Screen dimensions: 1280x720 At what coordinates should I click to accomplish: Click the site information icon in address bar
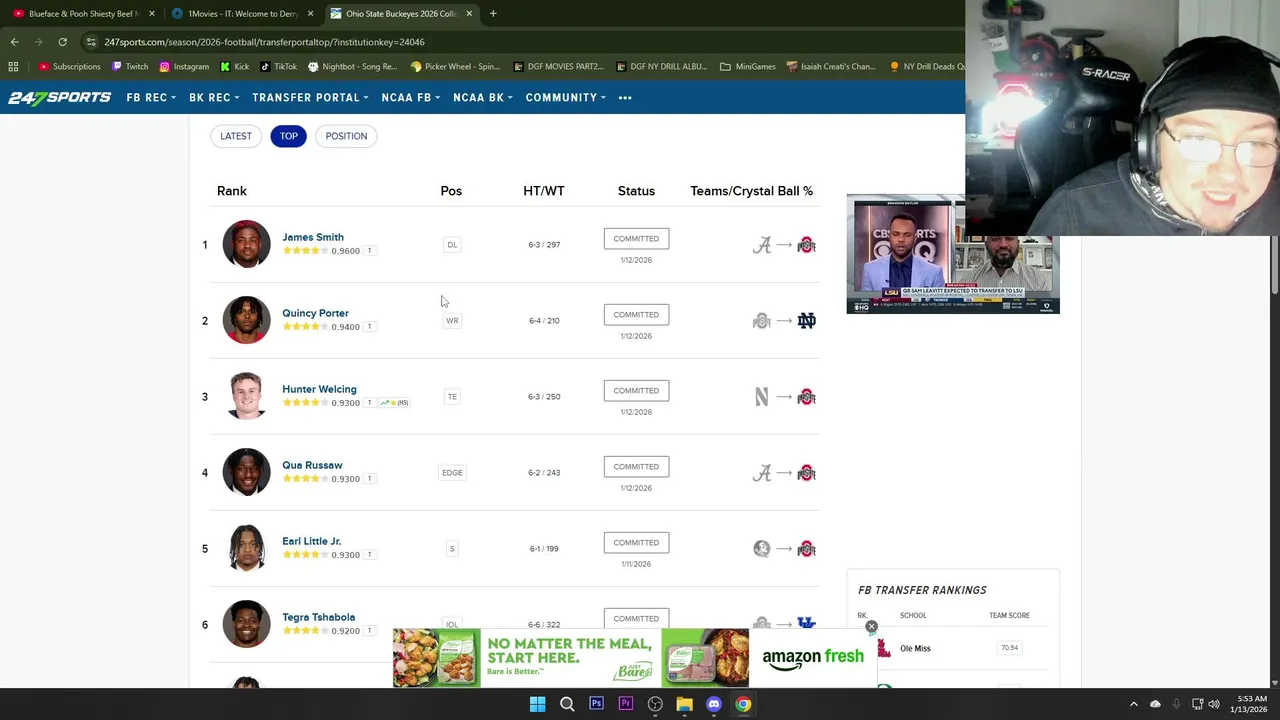[x=91, y=42]
